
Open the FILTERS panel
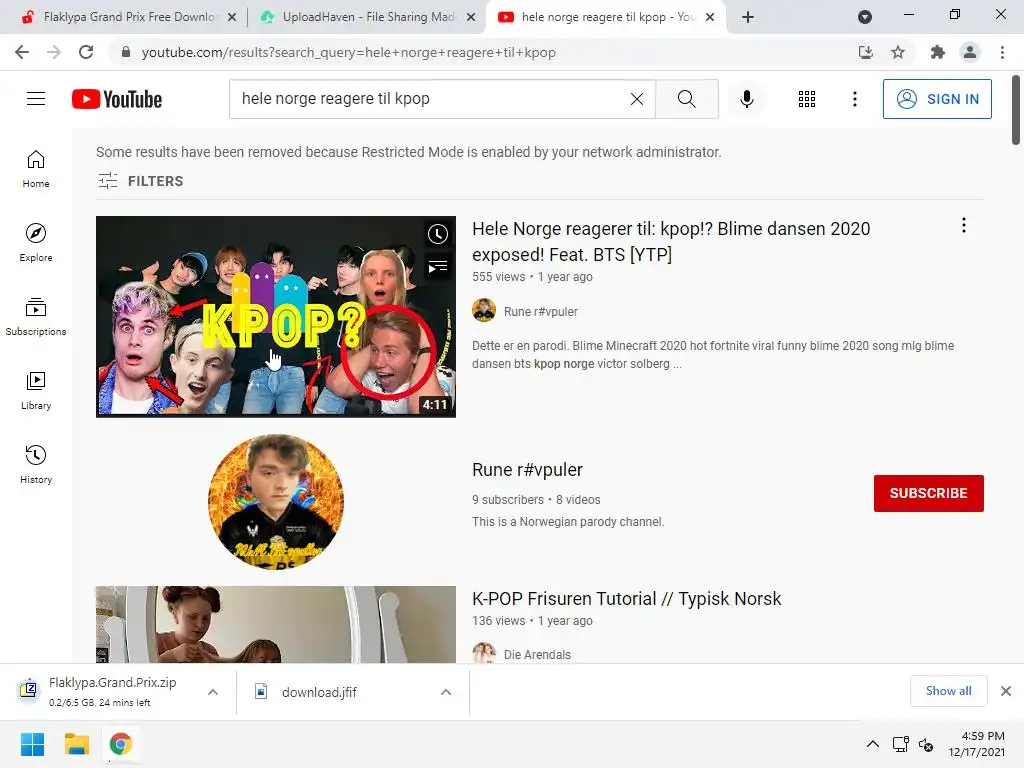pos(140,181)
